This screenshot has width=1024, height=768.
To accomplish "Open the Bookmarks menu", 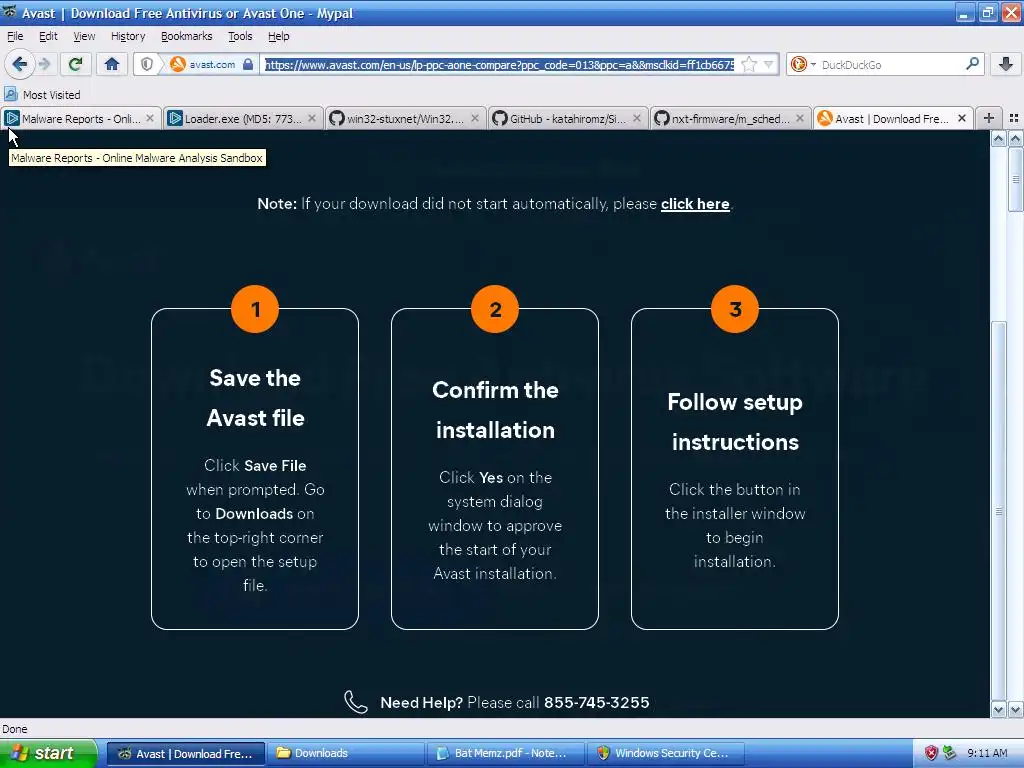I will pyautogui.click(x=187, y=37).
